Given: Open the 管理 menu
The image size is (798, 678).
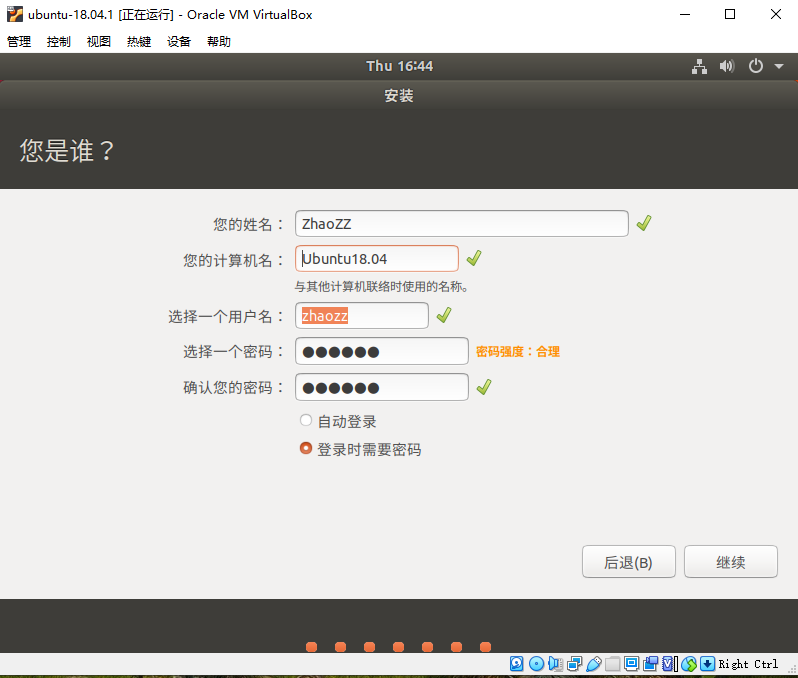Looking at the screenshot, I should click(19, 41).
